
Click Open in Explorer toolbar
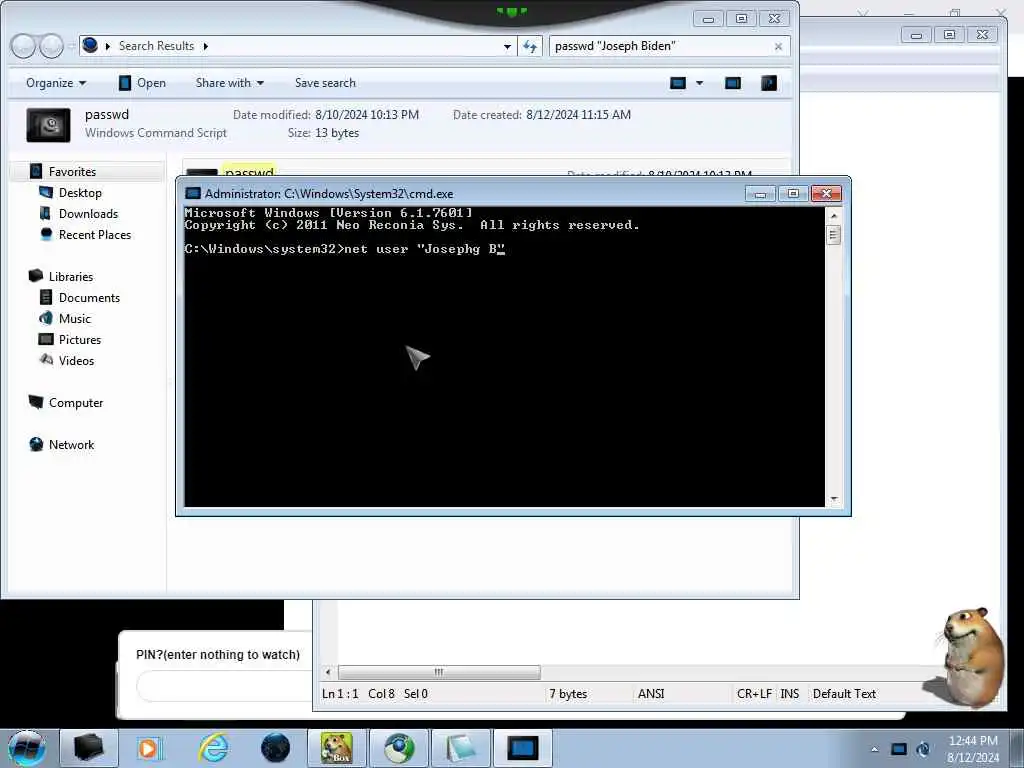click(x=142, y=83)
